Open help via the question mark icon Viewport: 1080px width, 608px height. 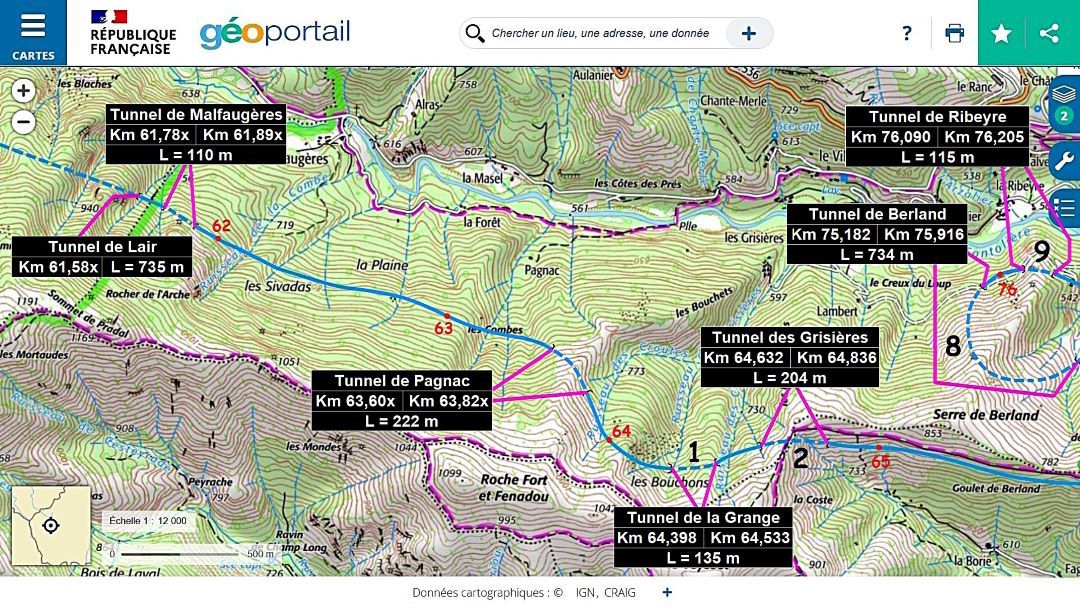[x=906, y=33]
